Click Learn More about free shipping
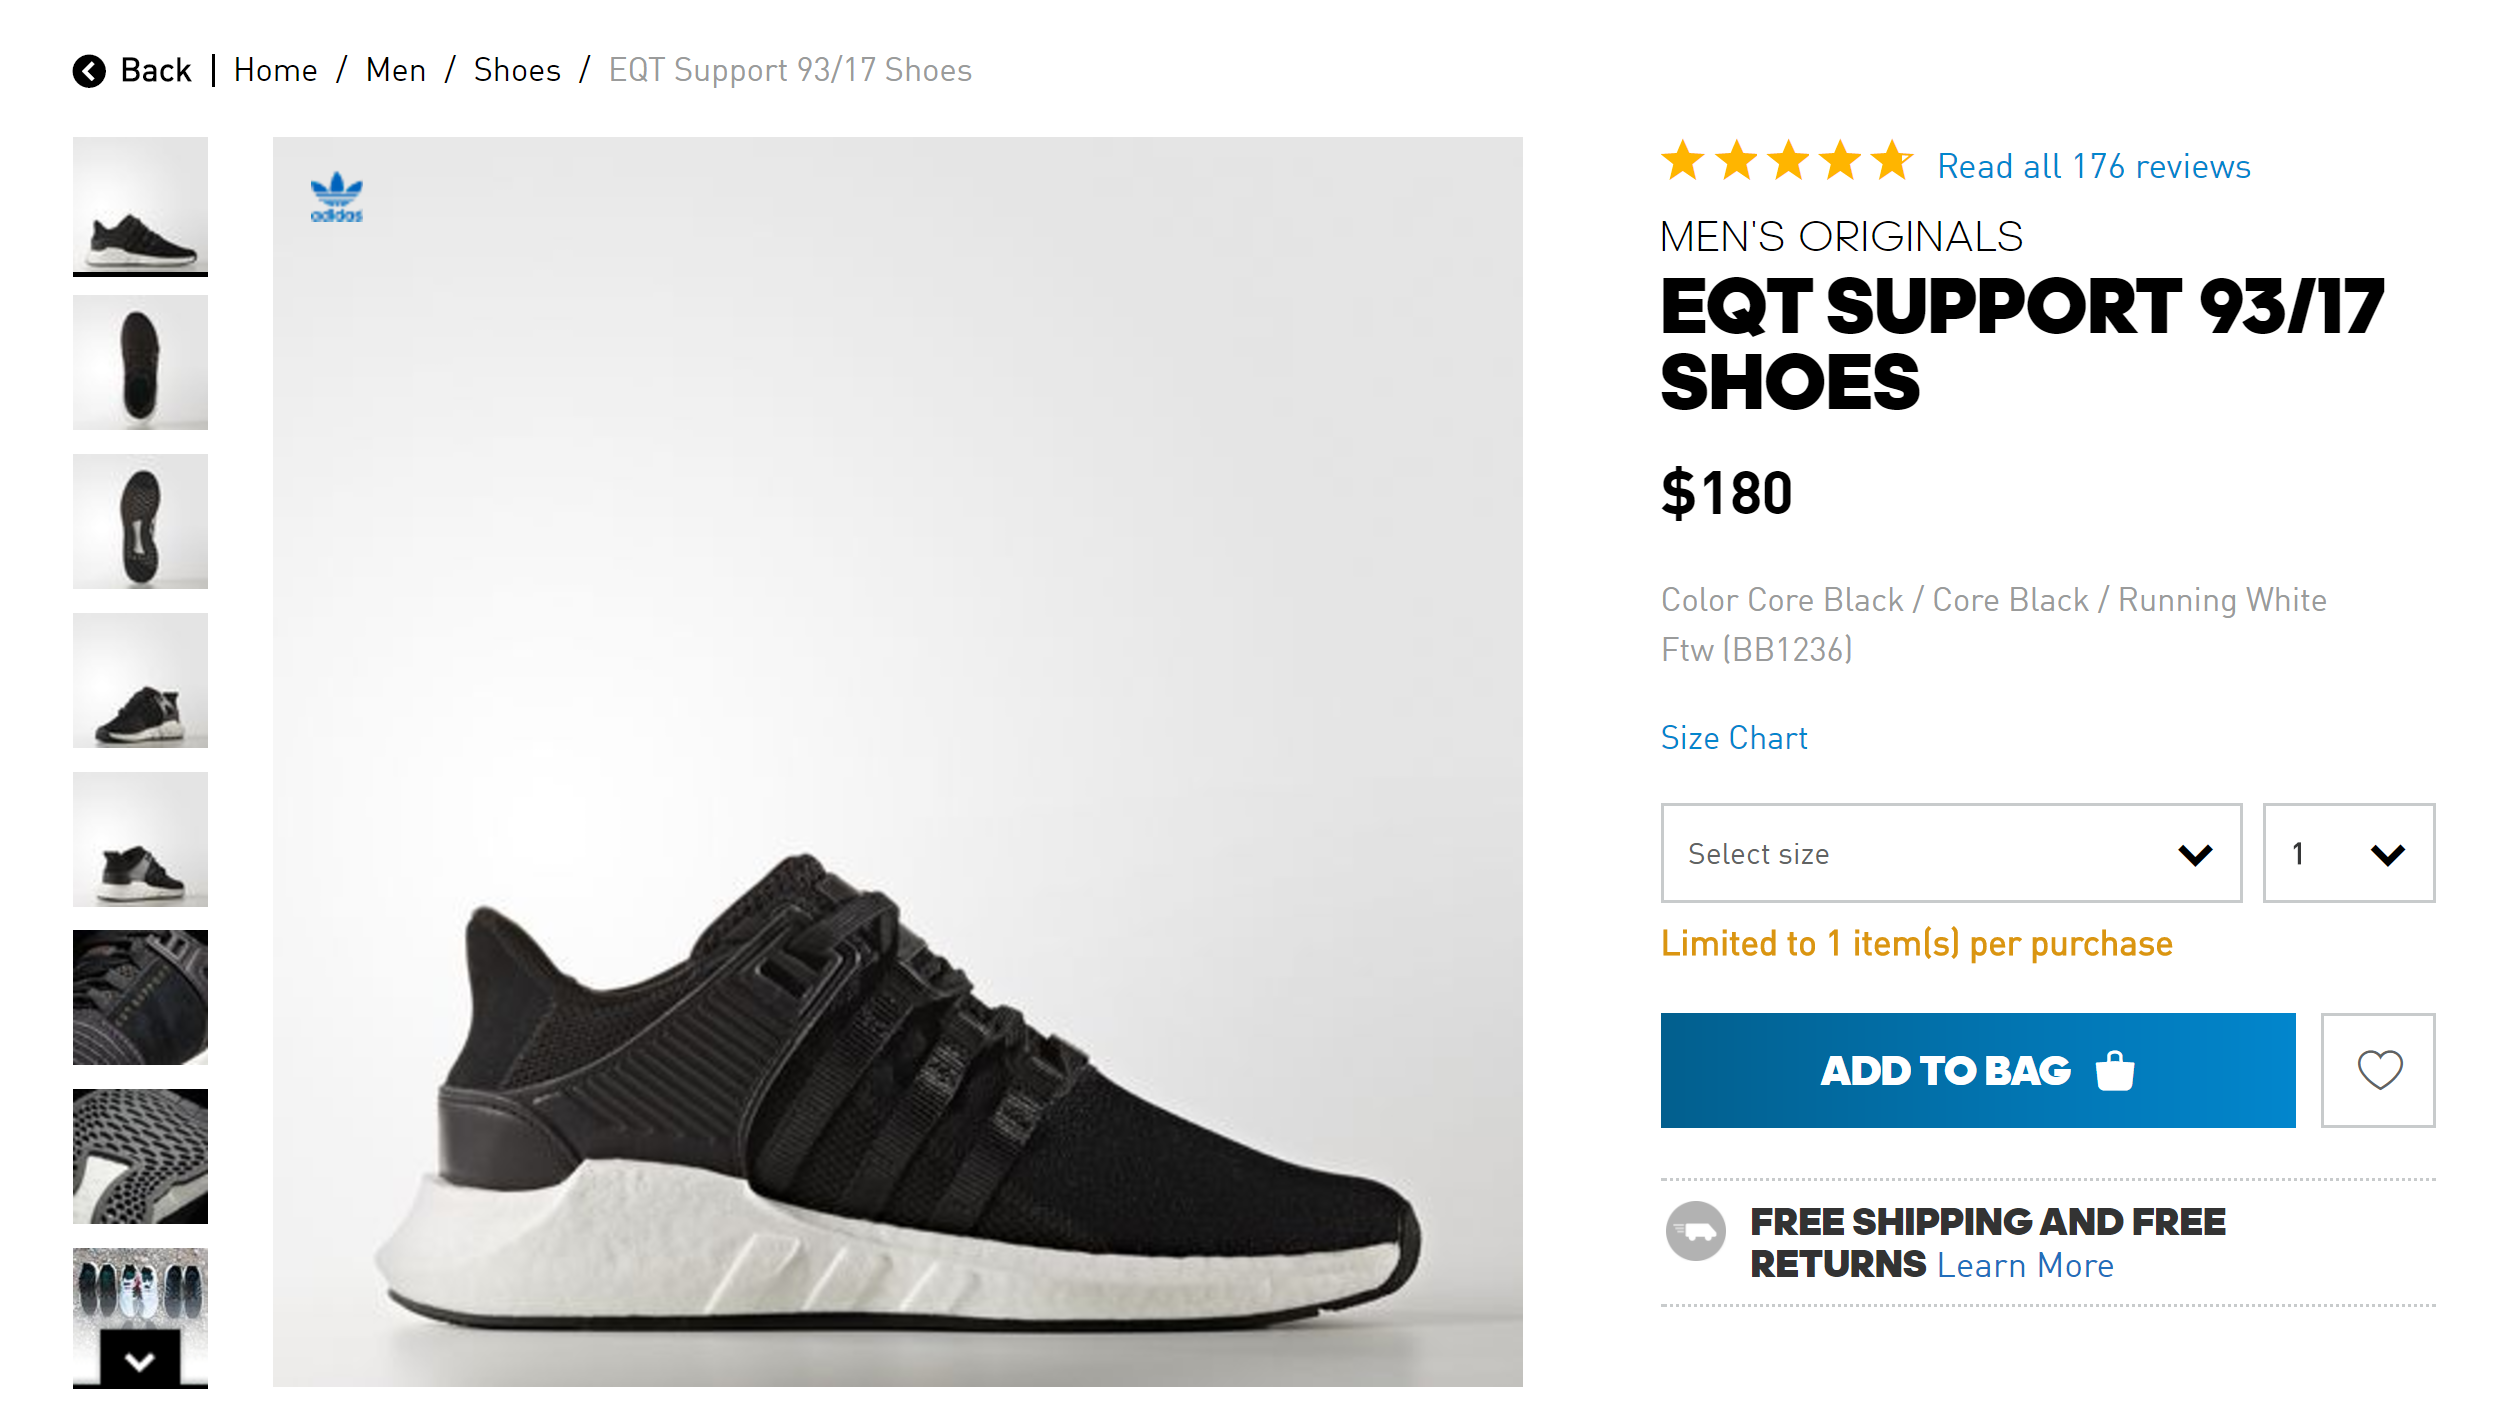2517x1423 pixels. coord(2025,1266)
